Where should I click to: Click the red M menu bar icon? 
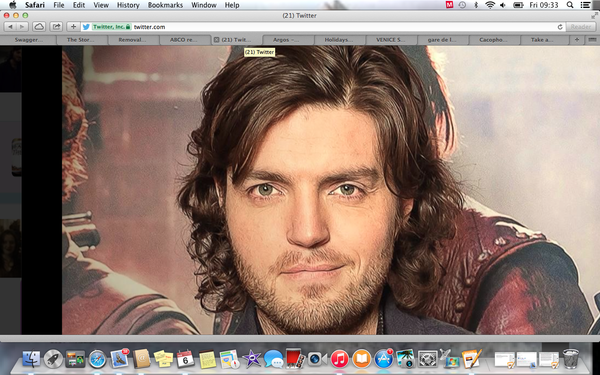[449, 5]
